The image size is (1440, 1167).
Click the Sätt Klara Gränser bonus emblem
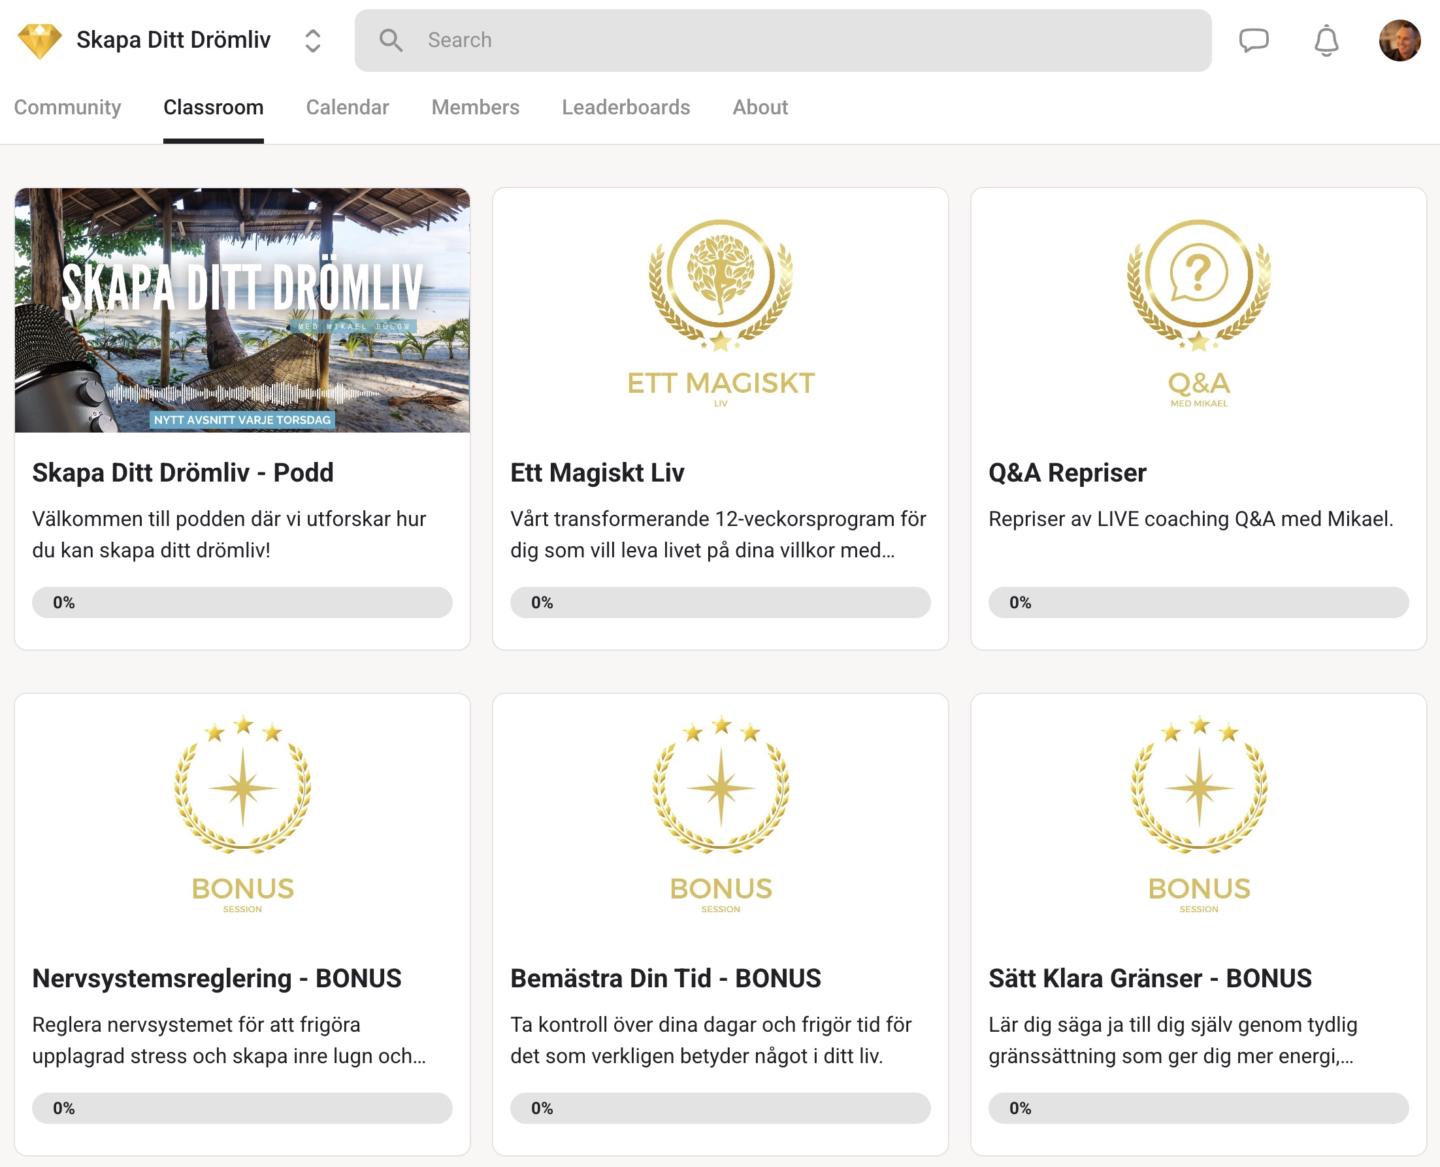[1198, 786]
